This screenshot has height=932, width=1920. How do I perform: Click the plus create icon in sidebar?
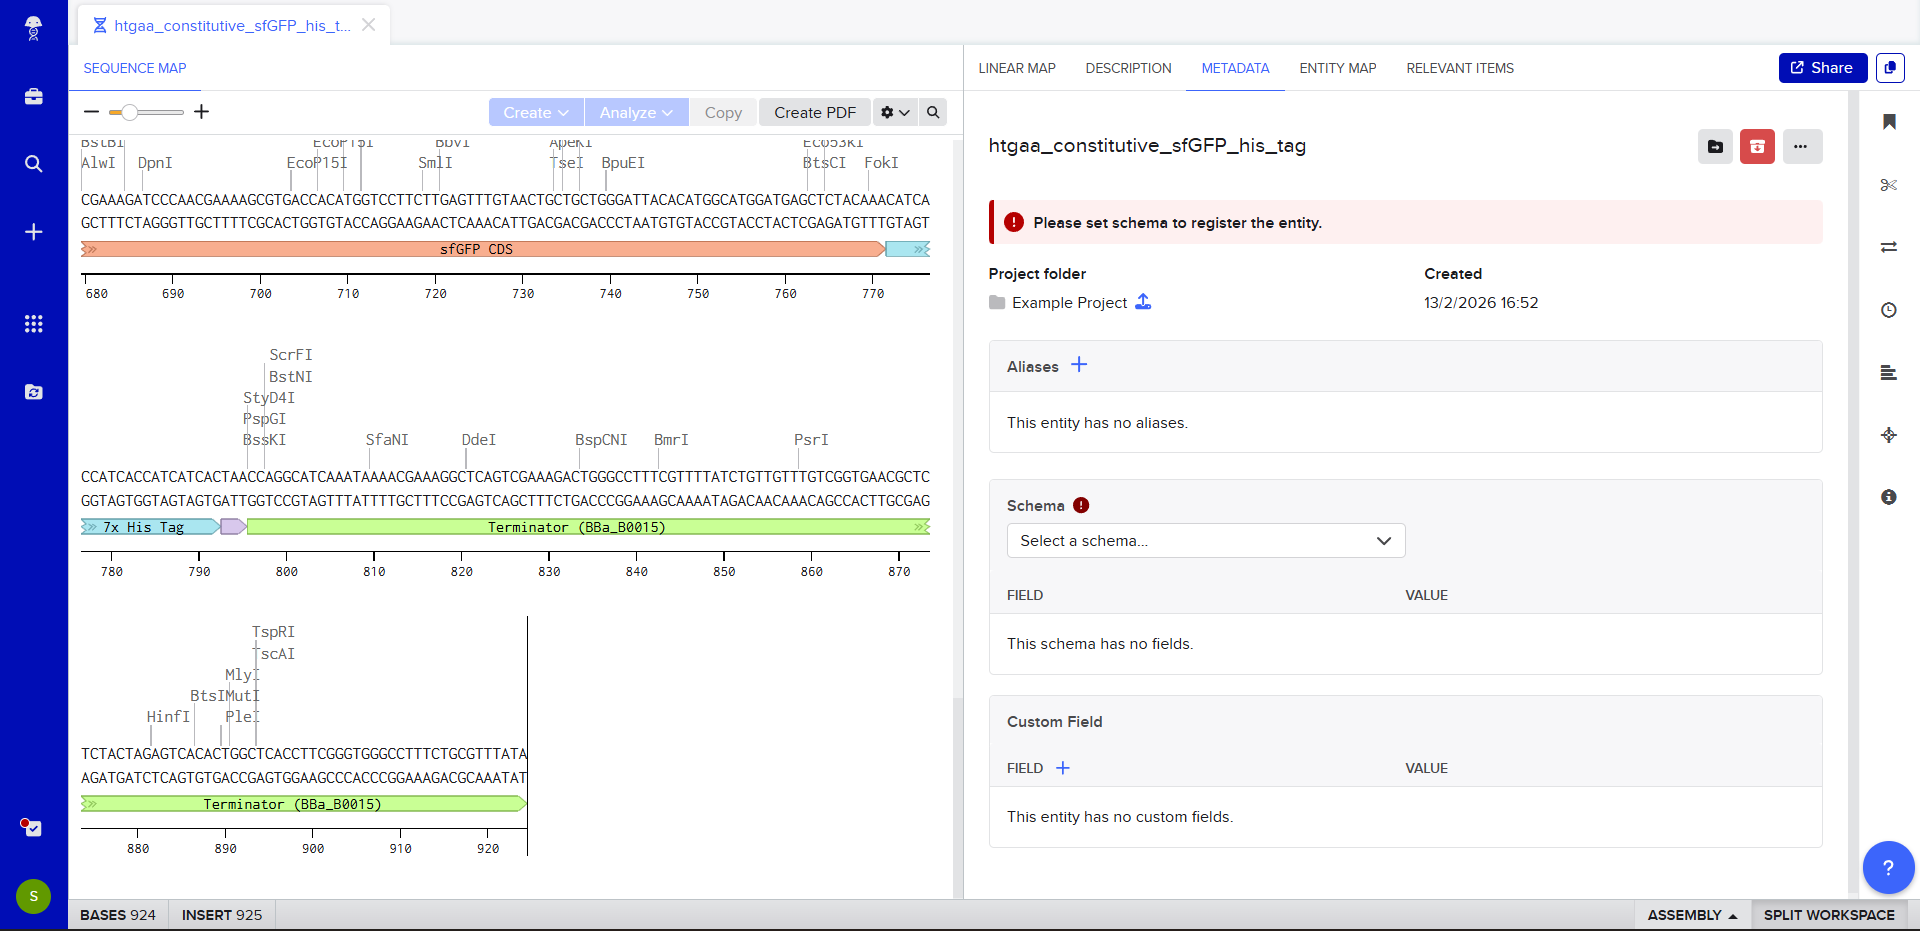tap(33, 232)
